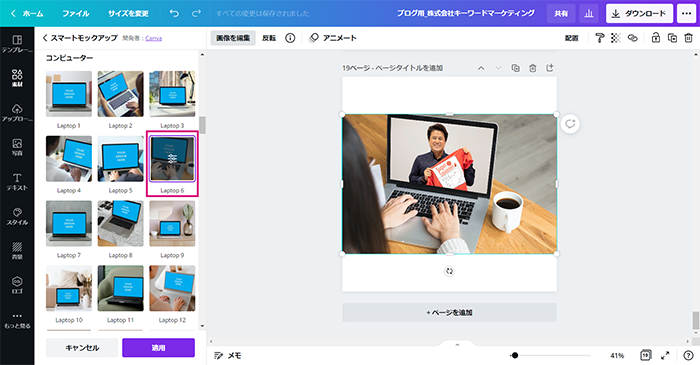The image size is (700, 365).
Task: Adjust the zoom slider handle
Action: click(515, 356)
